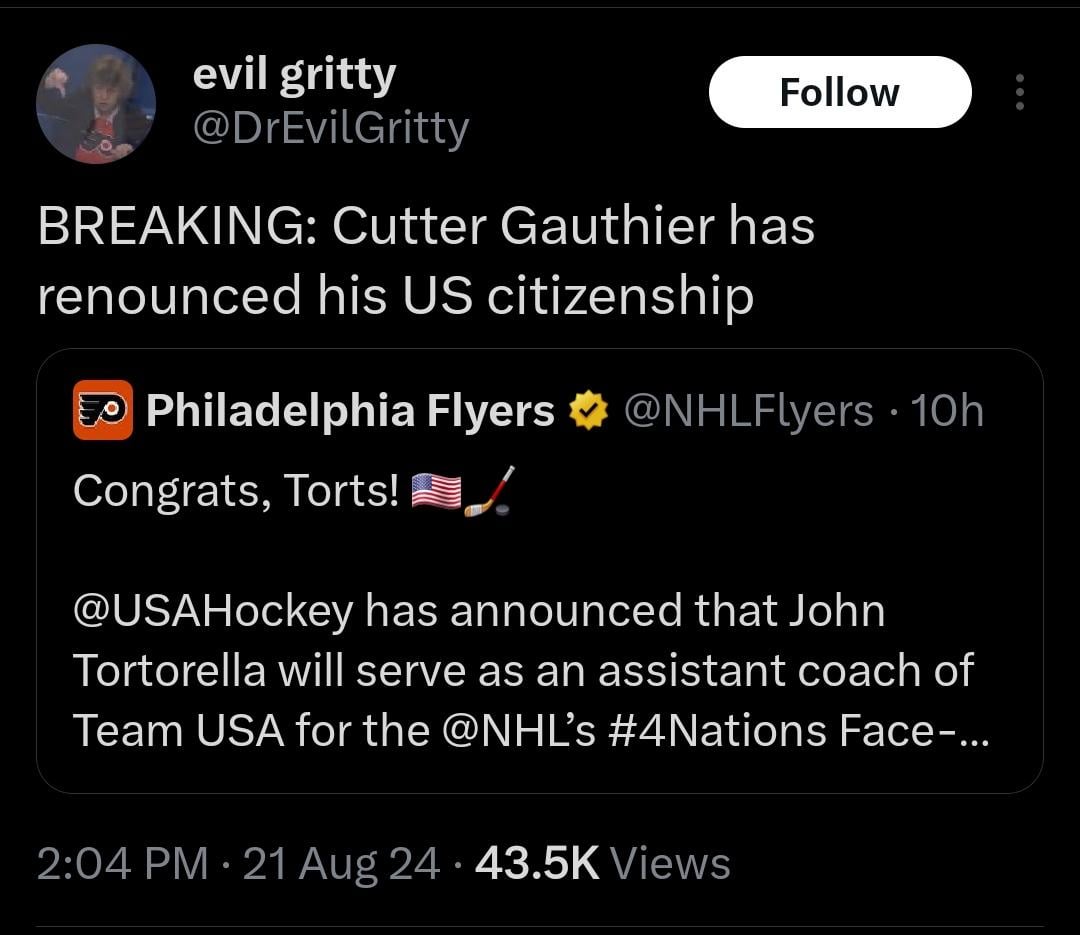Click the American flag emoji
This screenshot has width=1080, height=935.
point(436,491)
